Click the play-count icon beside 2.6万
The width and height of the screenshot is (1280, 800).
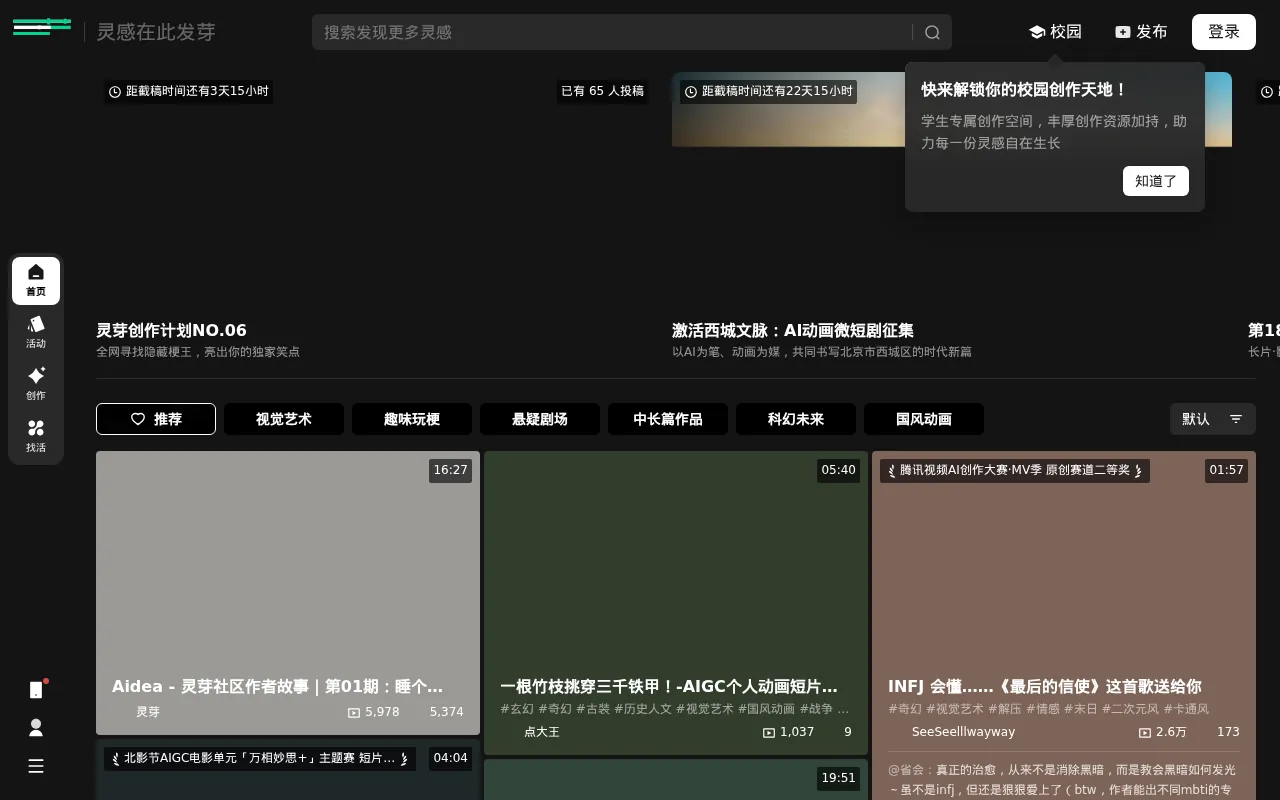1145,732
